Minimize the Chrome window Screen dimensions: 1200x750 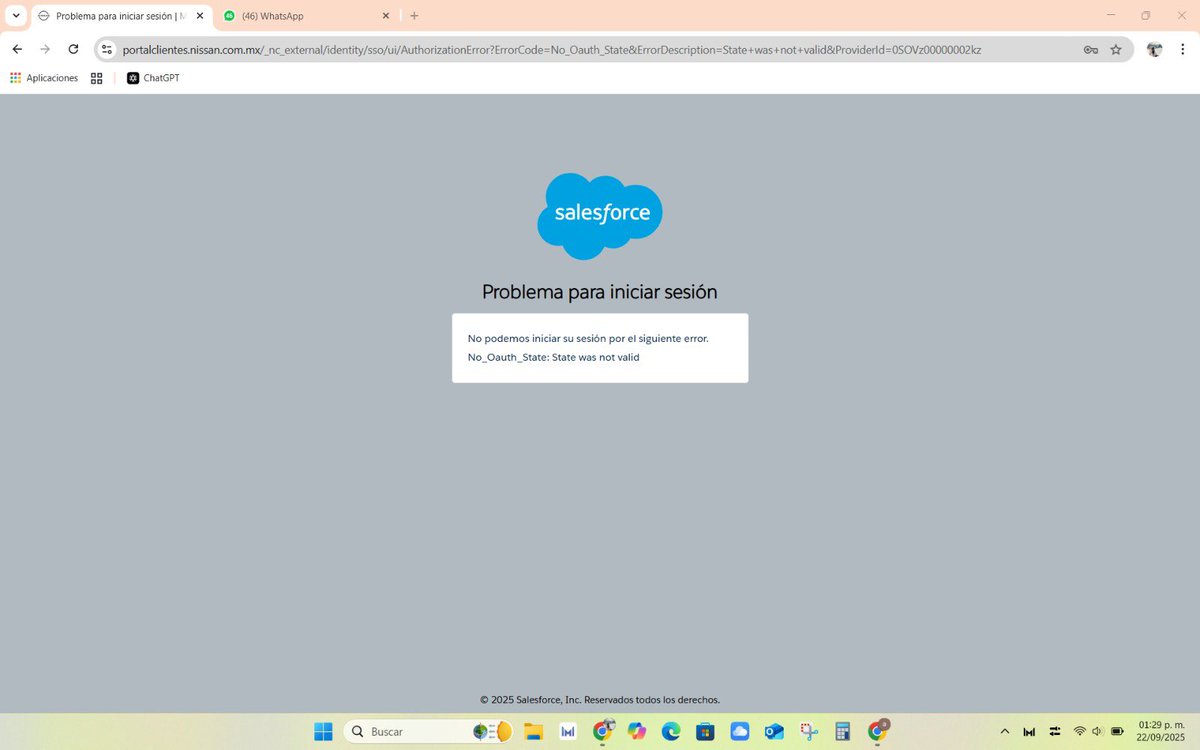coord(1111,15)
